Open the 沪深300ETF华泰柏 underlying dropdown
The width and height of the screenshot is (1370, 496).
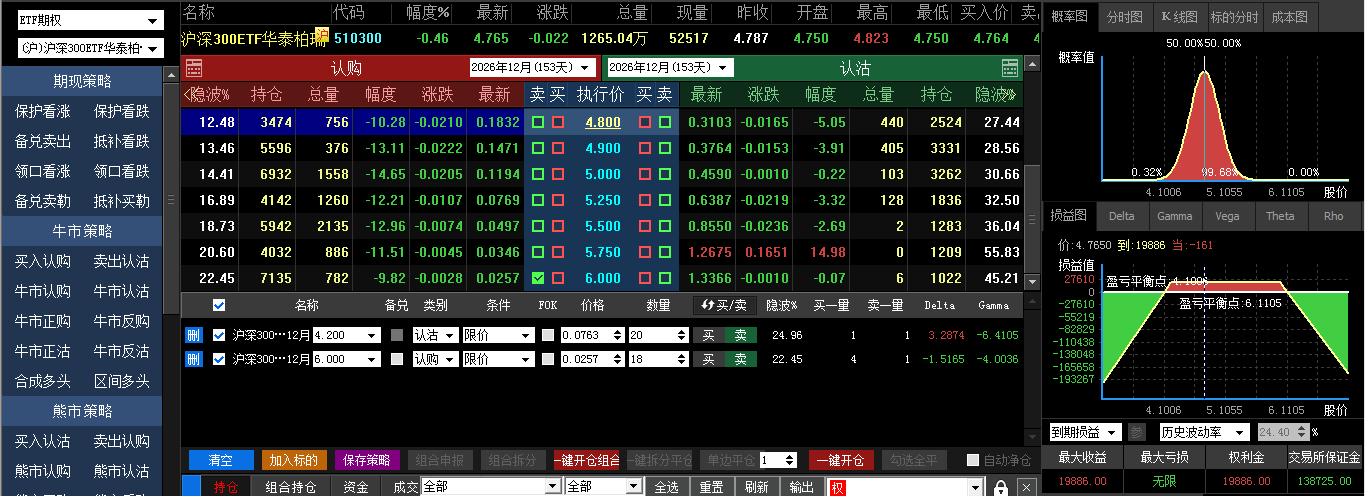[90, 48]
